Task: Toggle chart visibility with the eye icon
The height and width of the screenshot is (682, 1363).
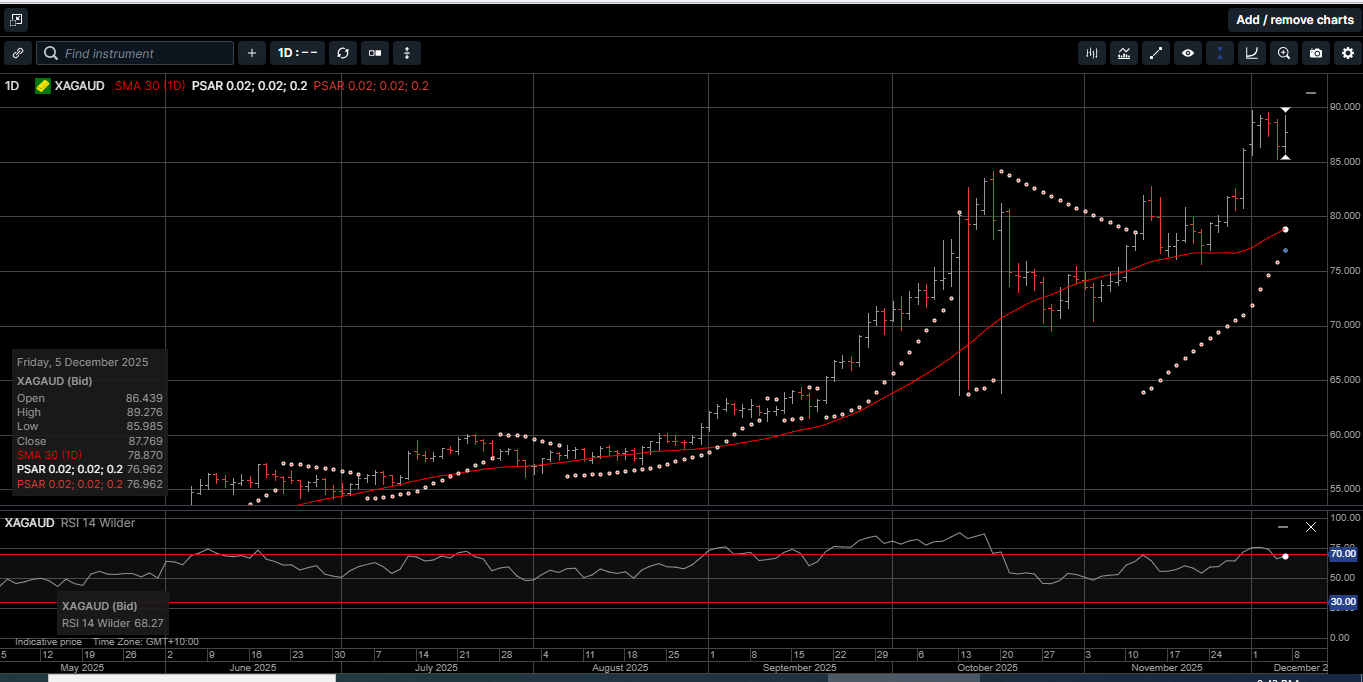Action: click(1188, 53)
